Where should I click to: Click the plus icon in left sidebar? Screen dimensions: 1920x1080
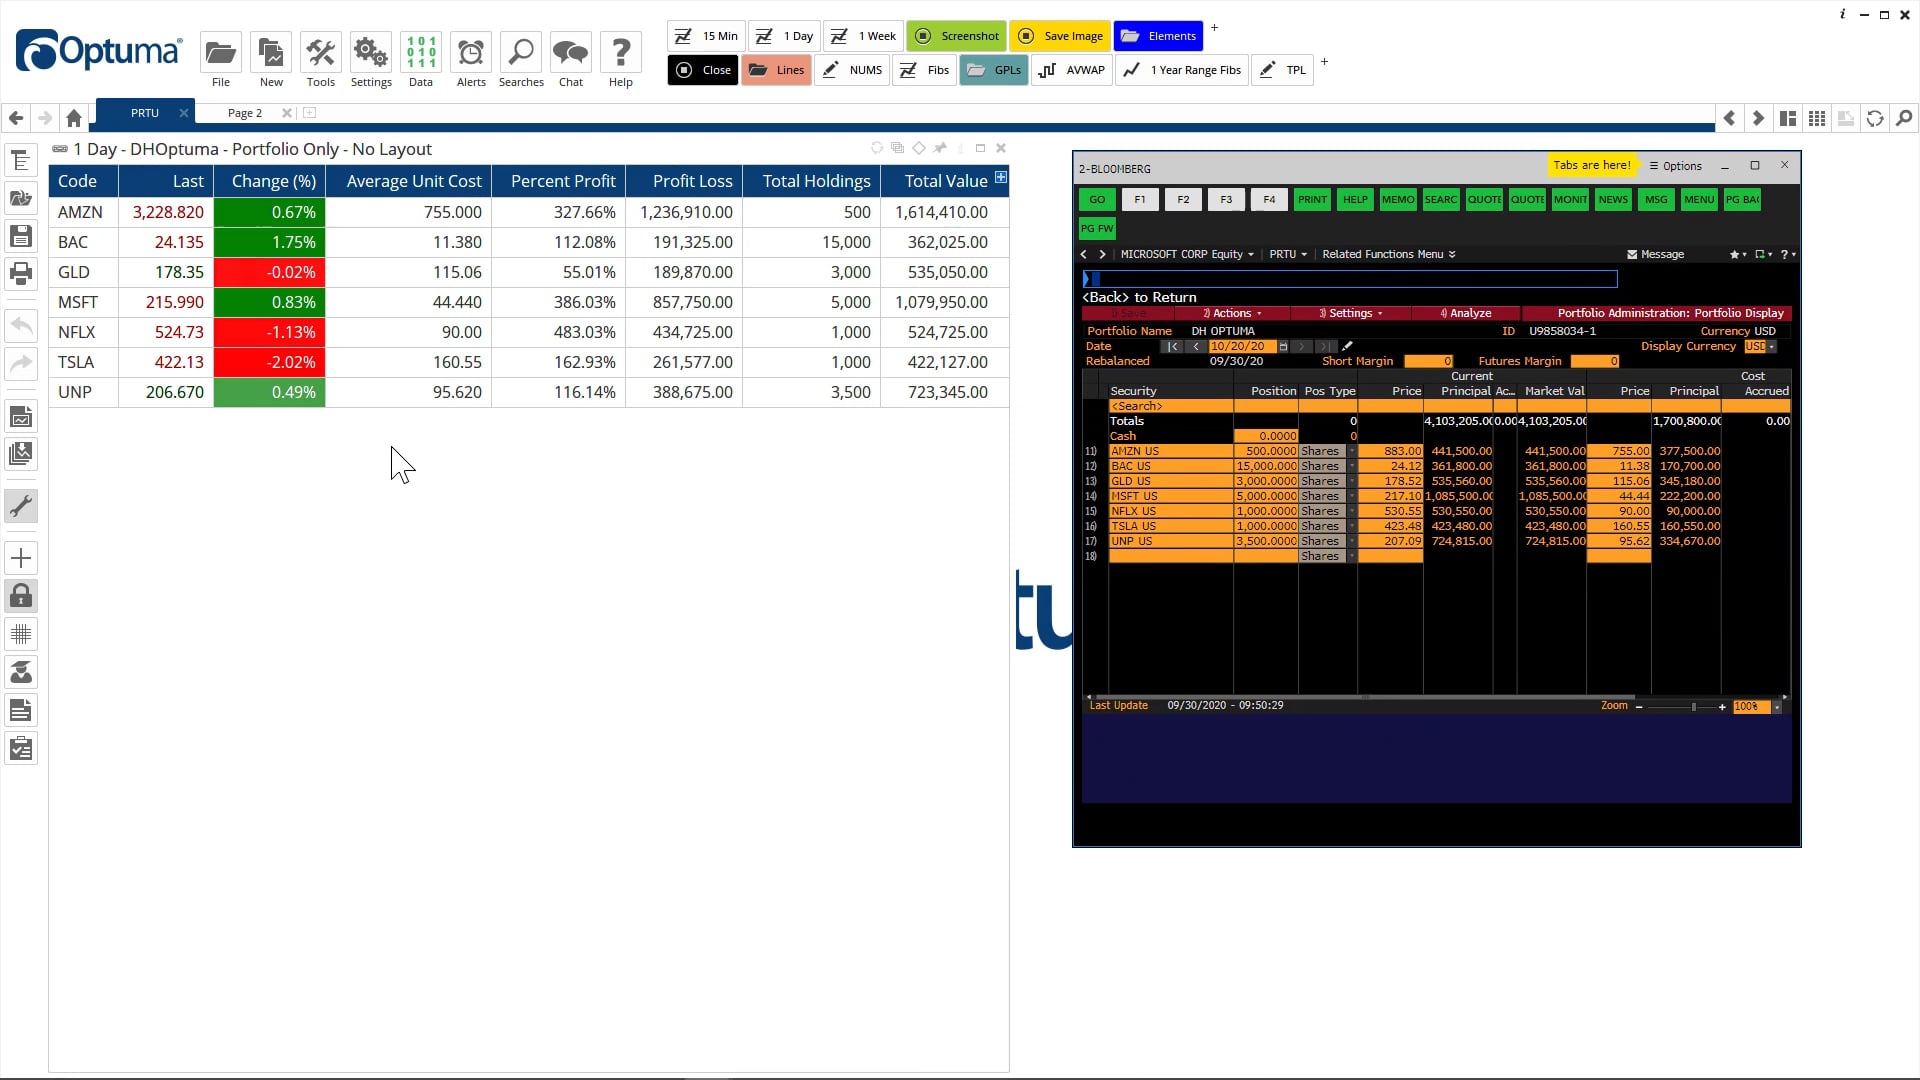[21, 558]
